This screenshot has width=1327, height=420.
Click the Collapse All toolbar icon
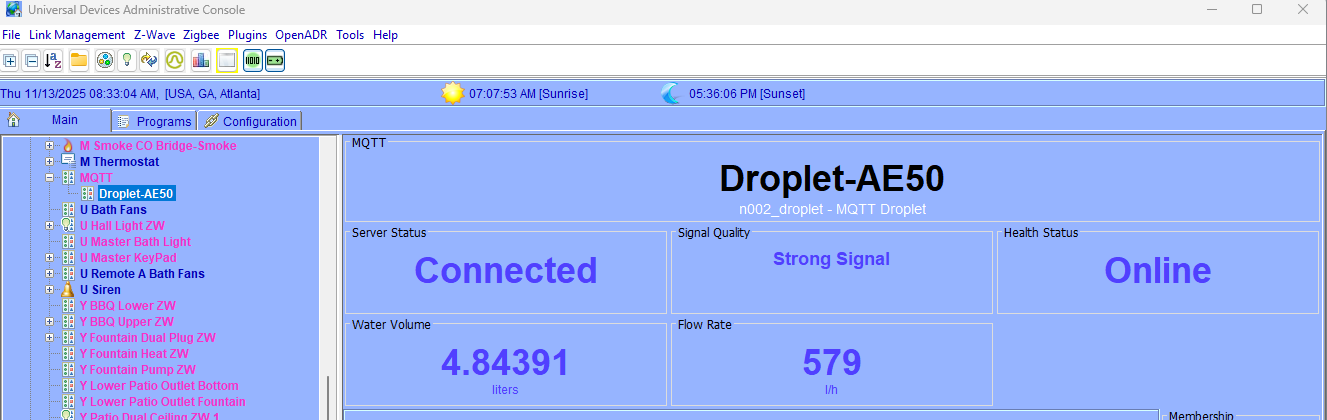point(31,61)
